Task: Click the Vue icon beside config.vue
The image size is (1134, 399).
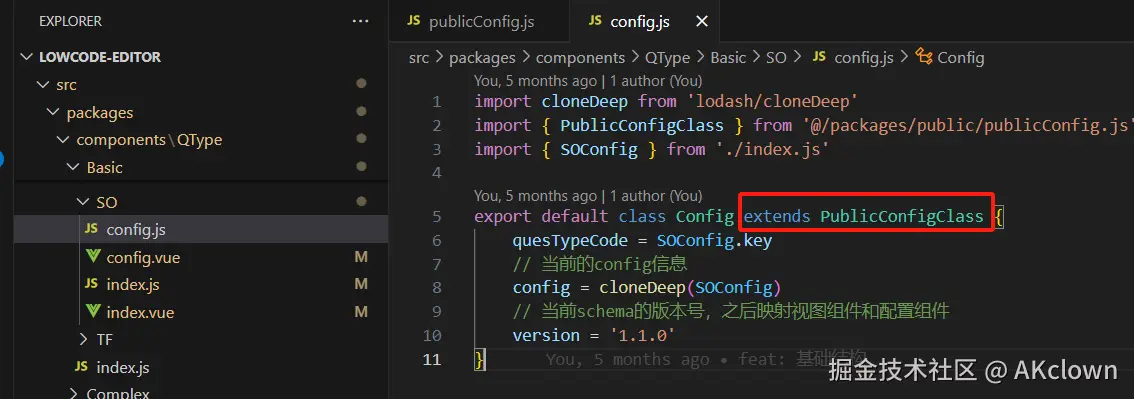Action: coord(93,257)
